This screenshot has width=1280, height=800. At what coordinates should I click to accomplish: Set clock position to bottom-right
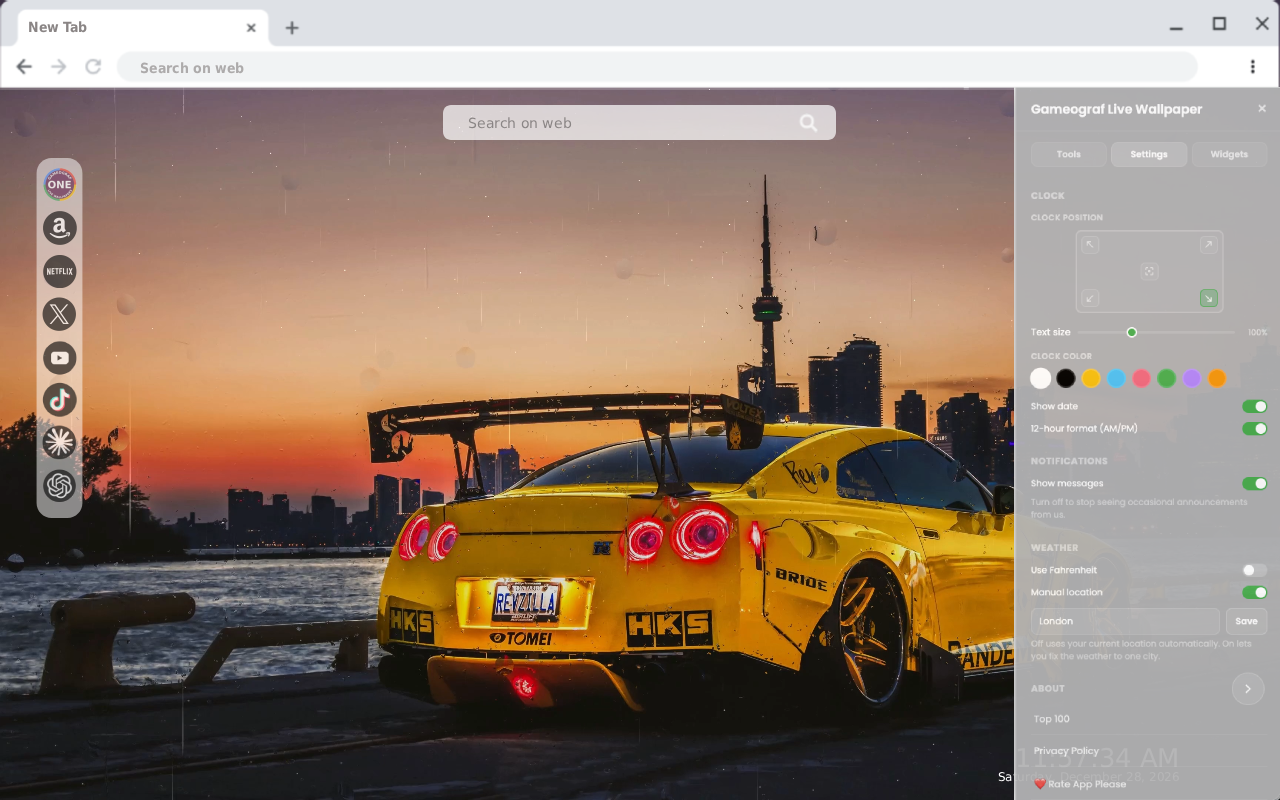(1208, 298)
